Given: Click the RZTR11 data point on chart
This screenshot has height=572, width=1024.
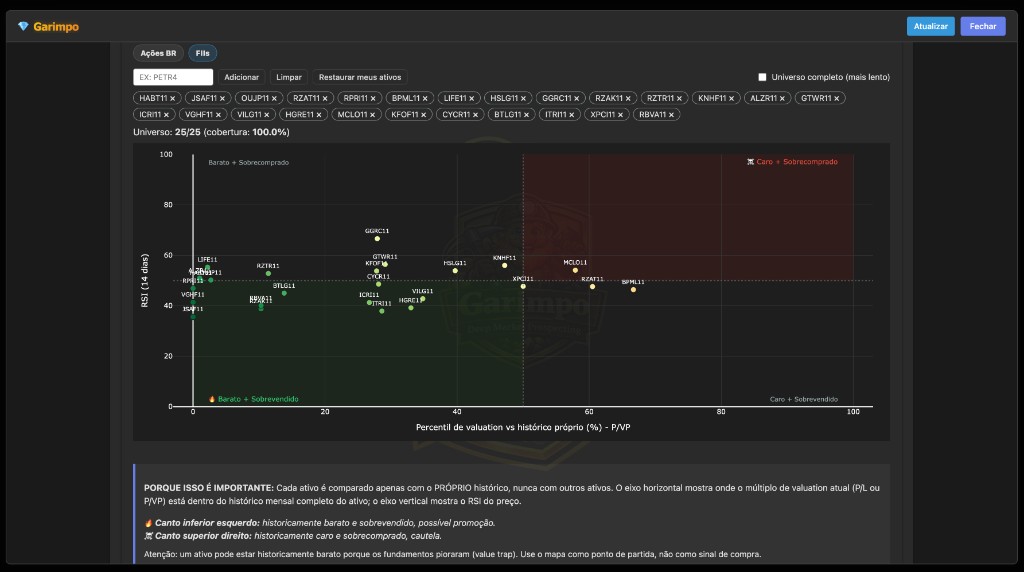Looking at the screenshot, I should pos(268,274).
